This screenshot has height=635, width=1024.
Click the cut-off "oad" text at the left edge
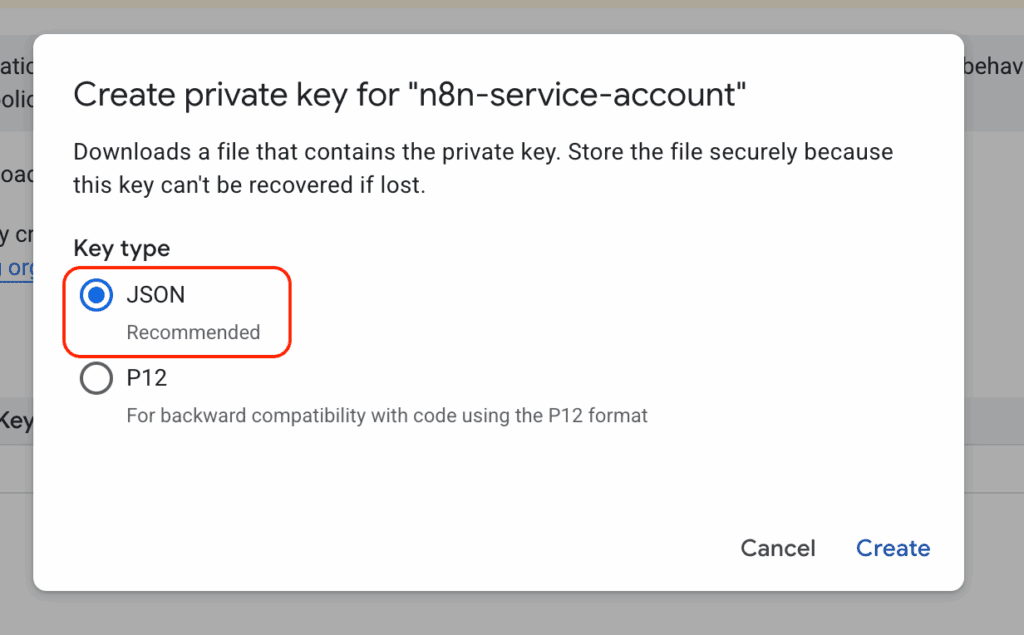(16, 174)
